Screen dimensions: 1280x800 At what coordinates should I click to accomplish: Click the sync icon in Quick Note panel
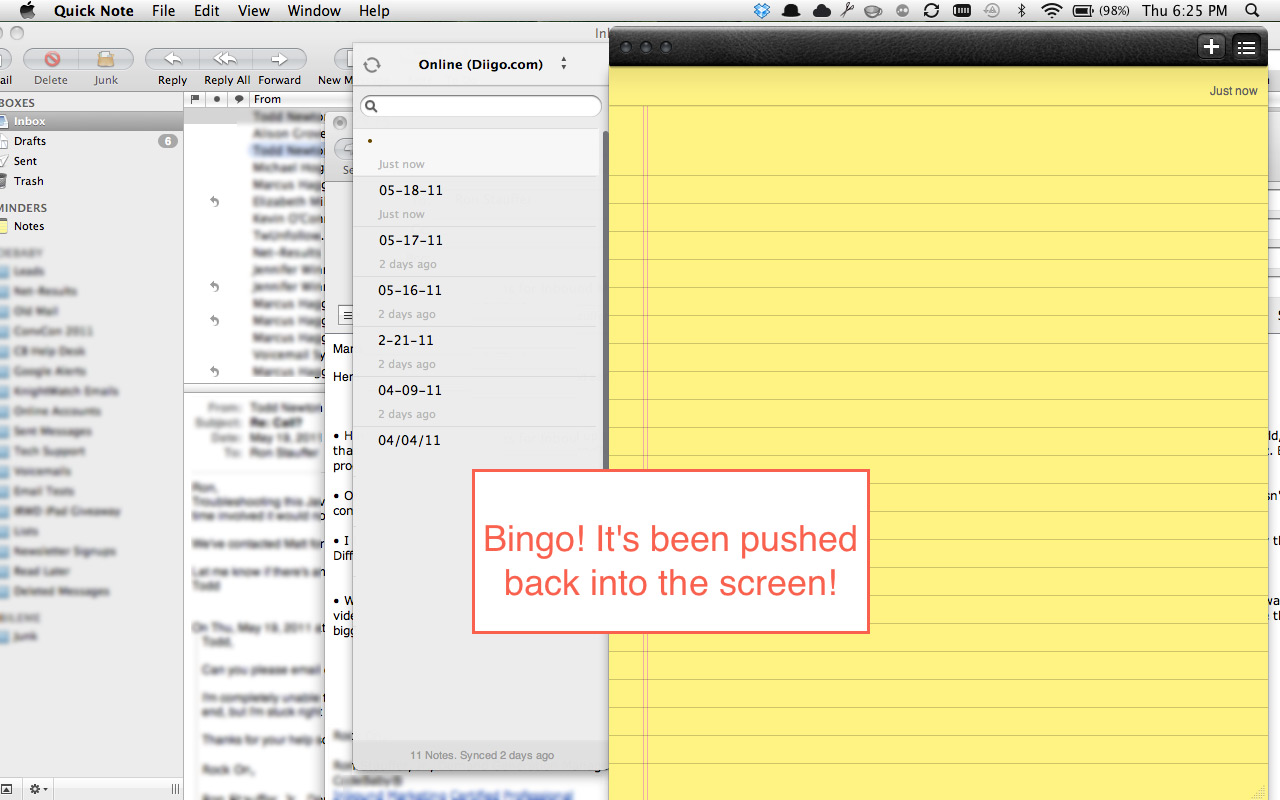pos(371,64)
